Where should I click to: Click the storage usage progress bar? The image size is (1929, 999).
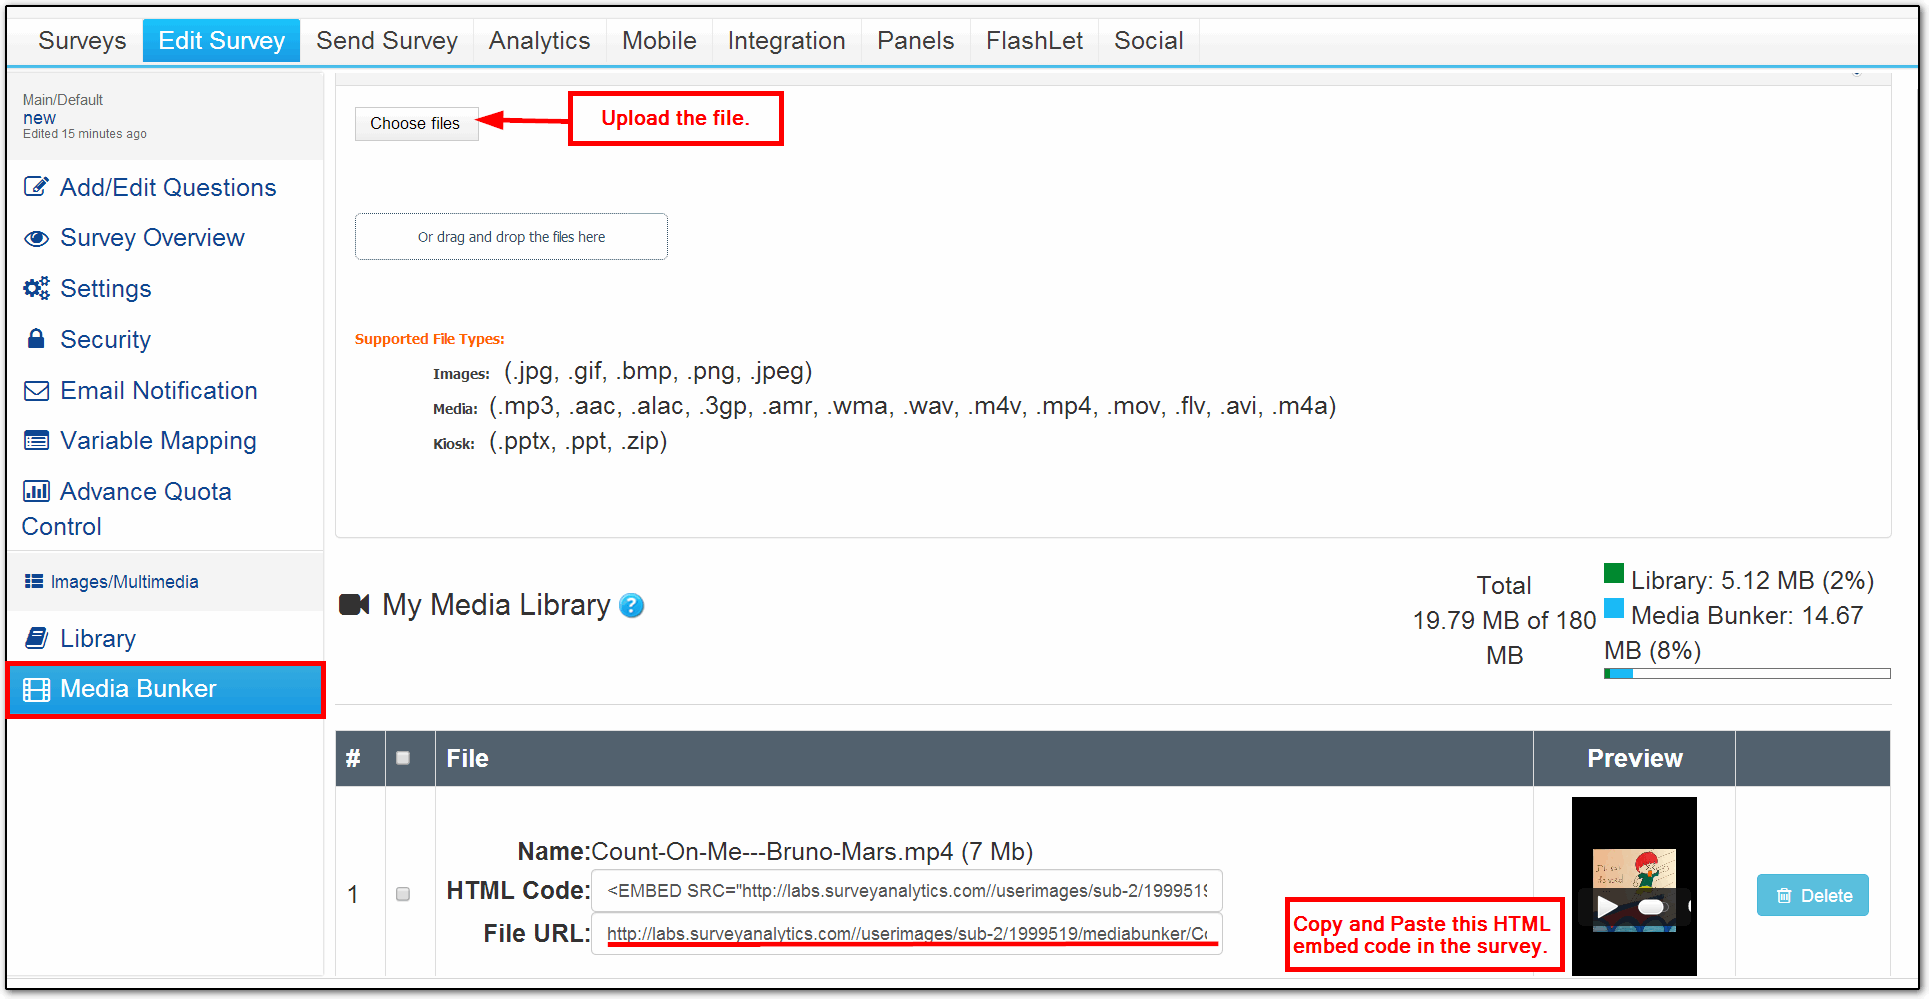[1746, 674]
